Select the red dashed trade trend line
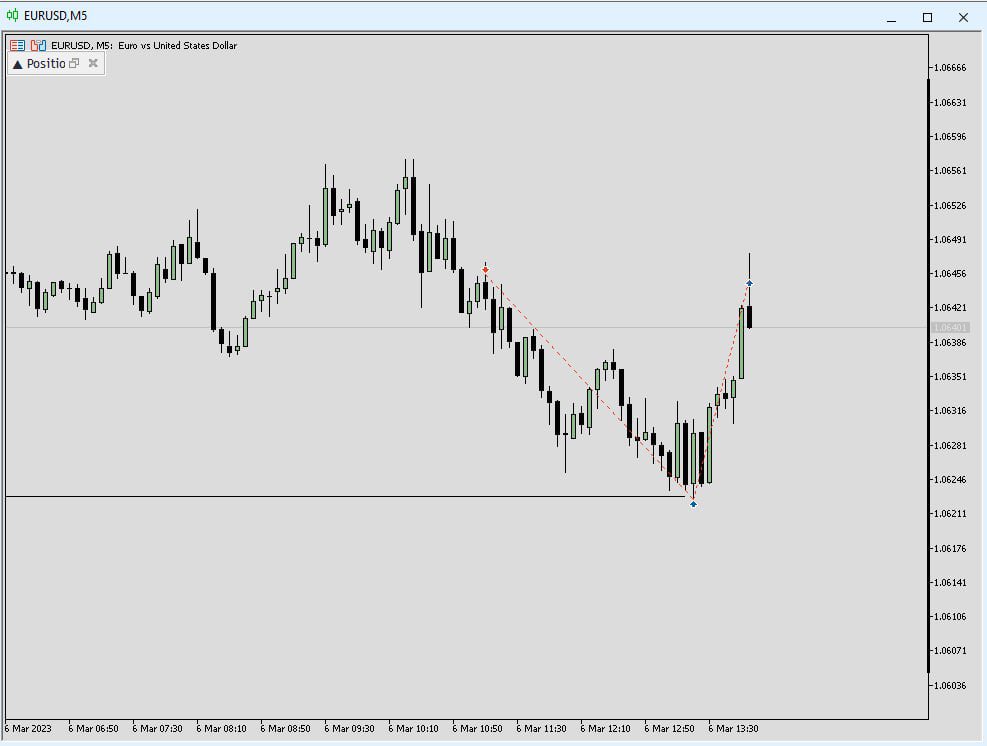Screen dimensions: 987x746 (589, 386)
